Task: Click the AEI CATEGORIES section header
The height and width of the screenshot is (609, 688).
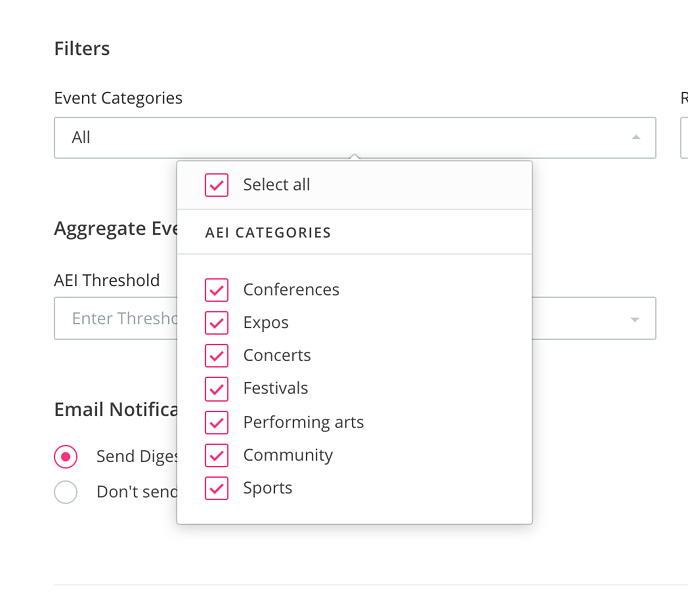Action: tap(268, 233)
